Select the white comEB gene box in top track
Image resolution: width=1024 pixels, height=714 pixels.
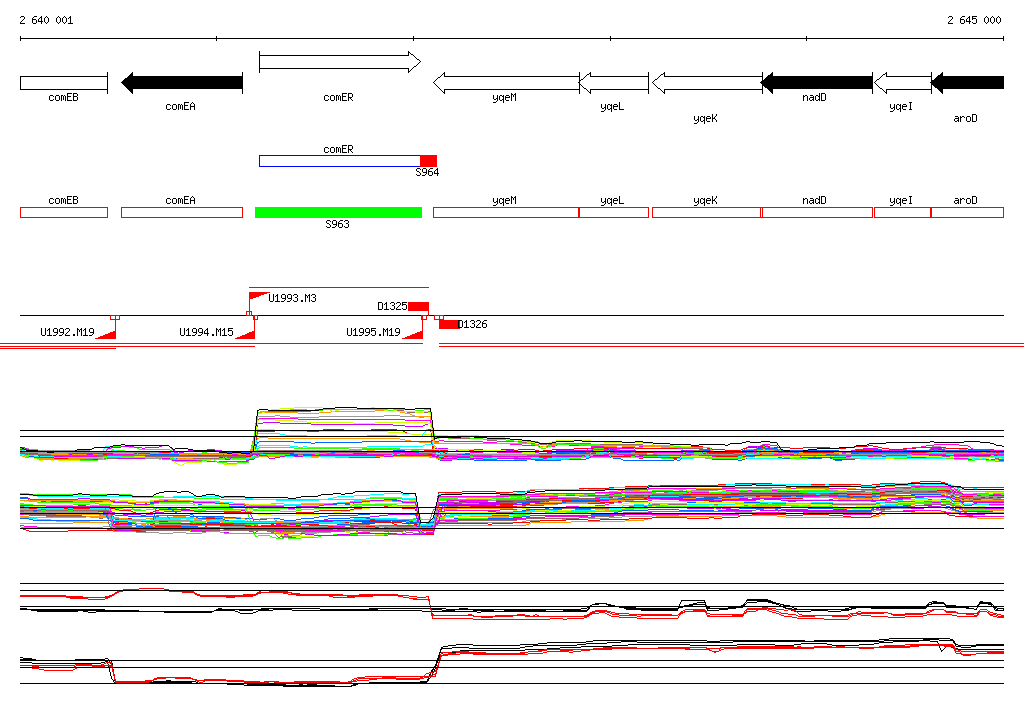point(64,83)
